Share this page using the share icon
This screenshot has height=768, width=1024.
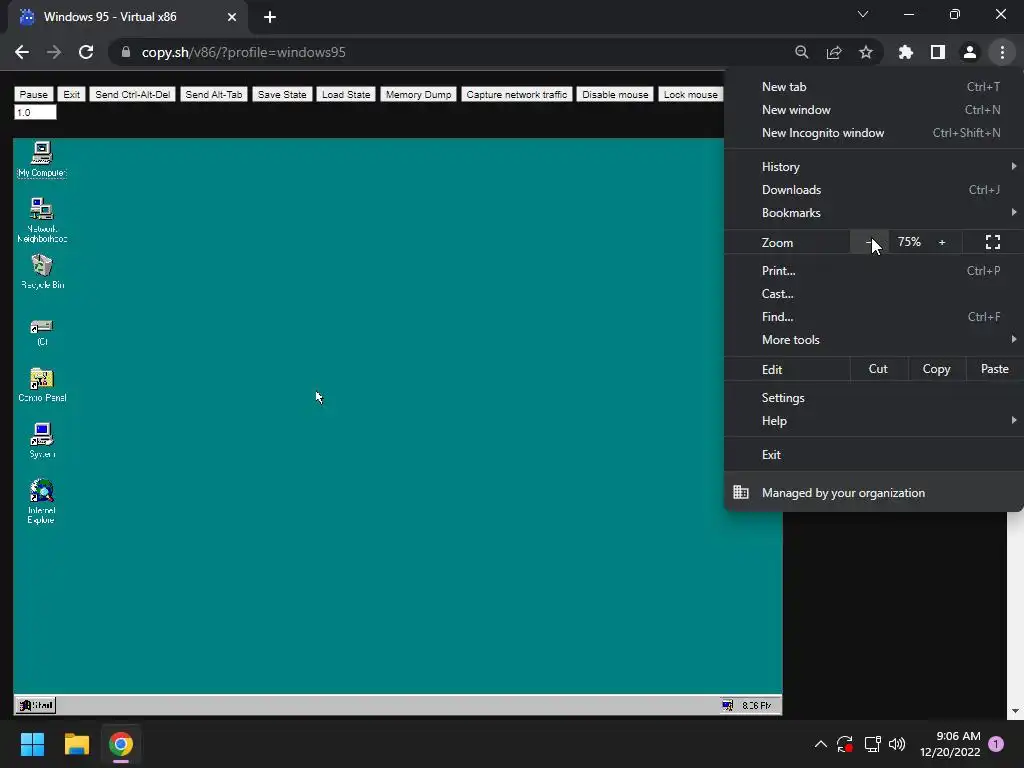834,52
